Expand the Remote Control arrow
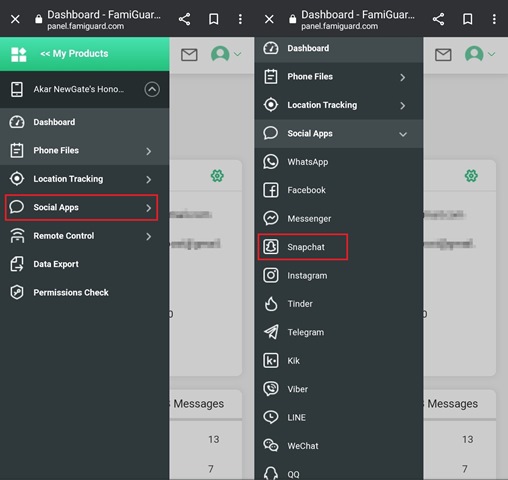Viewport: 508px width, 480px height. coord(149,236)
